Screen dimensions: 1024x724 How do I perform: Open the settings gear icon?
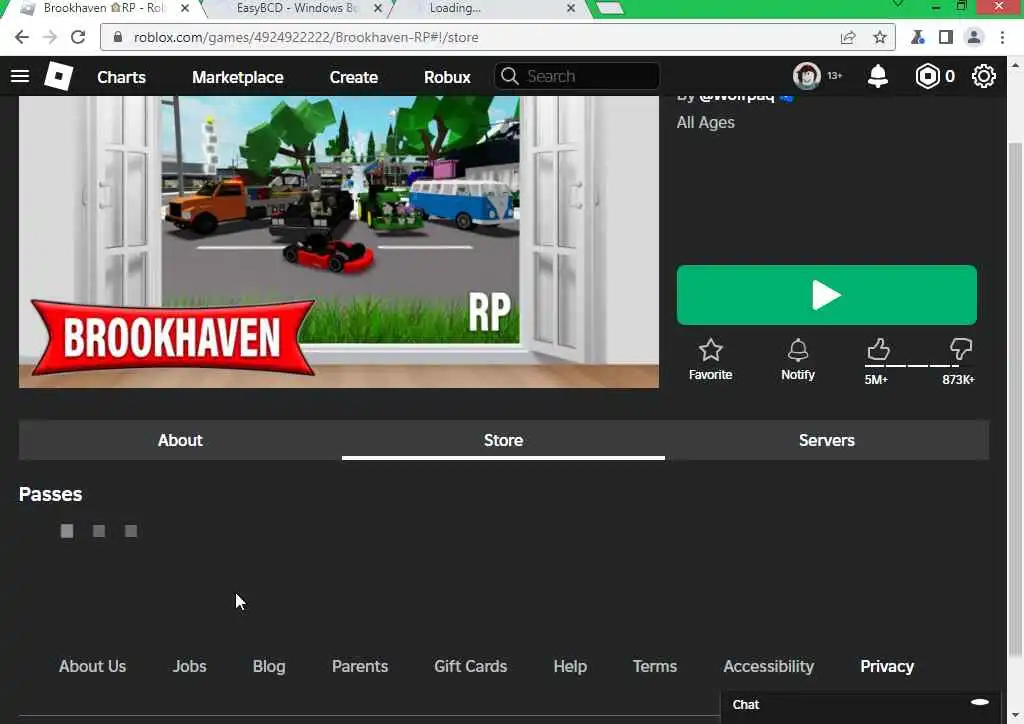click(x=984, y=76)
